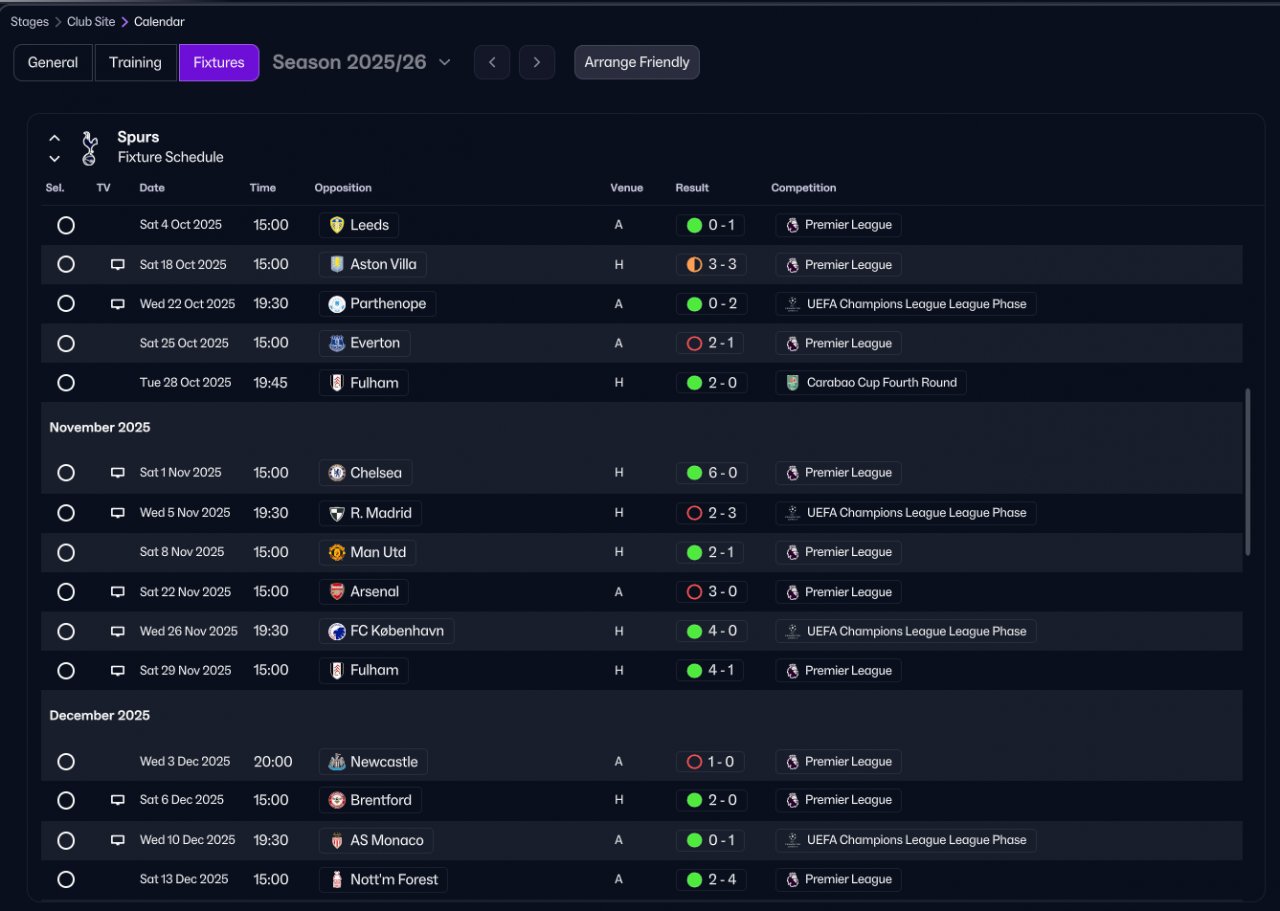The width and height of the screenshot is (1280, 911).
Task: Select the radio button for the Leeds fixture
Action: coord(66,225)
